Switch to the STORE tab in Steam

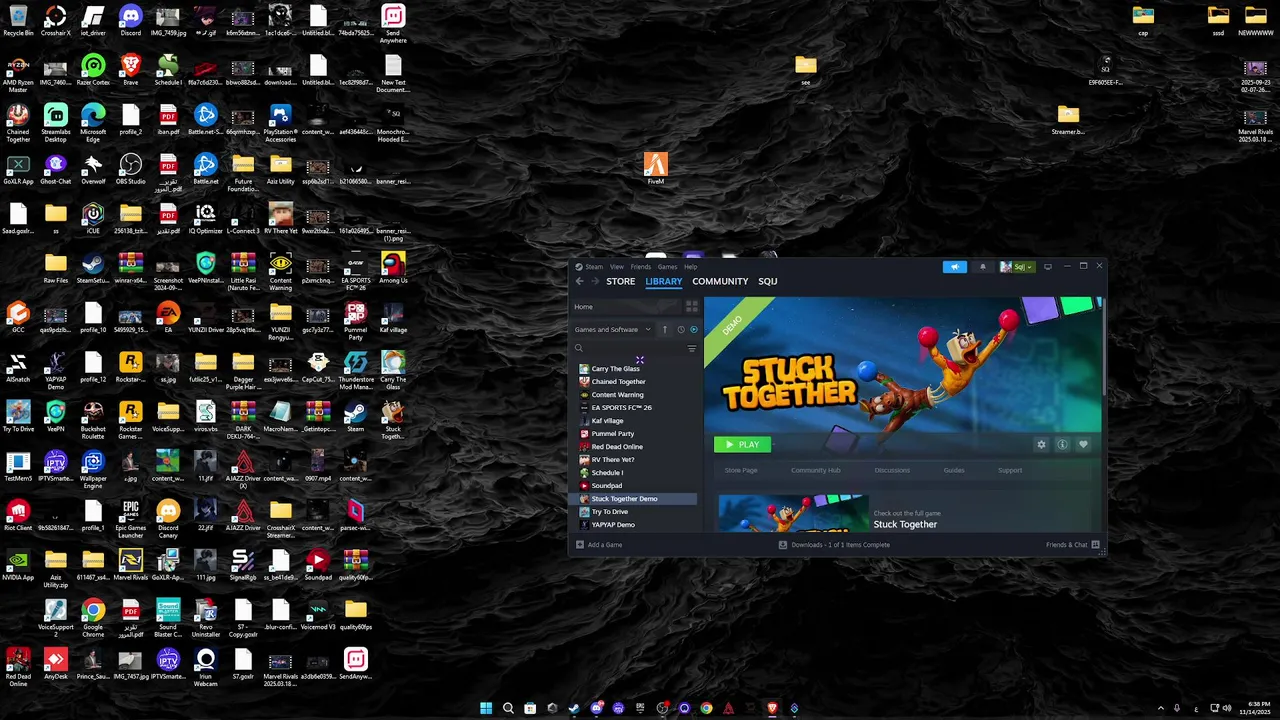tap(620, 281)
